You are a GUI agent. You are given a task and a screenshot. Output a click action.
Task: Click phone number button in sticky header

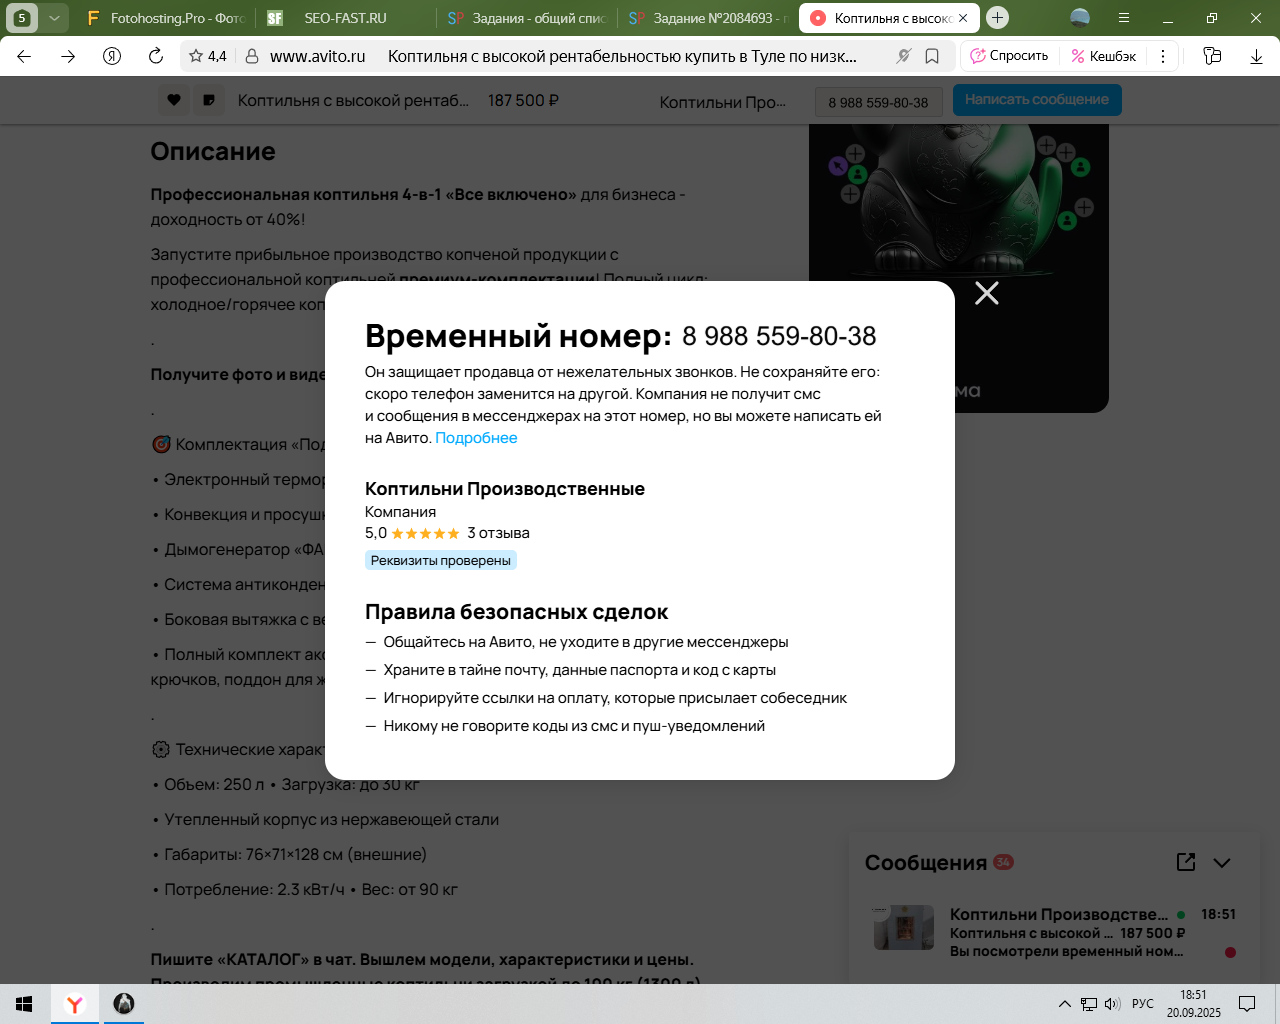point(878,102)
